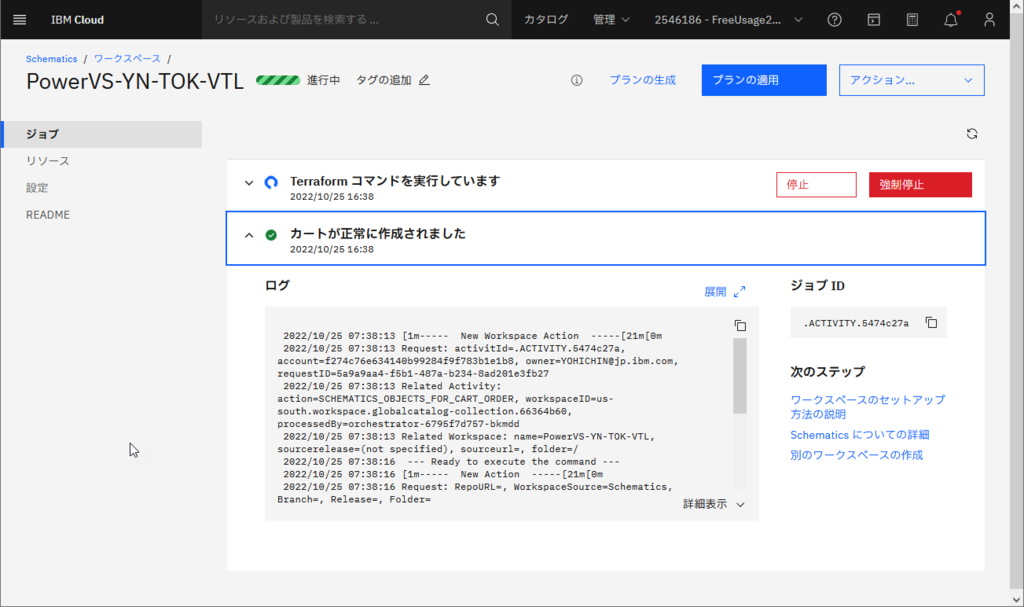Click the log panel scrollbar thumb
This screenshot has width=1024, height=607.
point(739,376)
